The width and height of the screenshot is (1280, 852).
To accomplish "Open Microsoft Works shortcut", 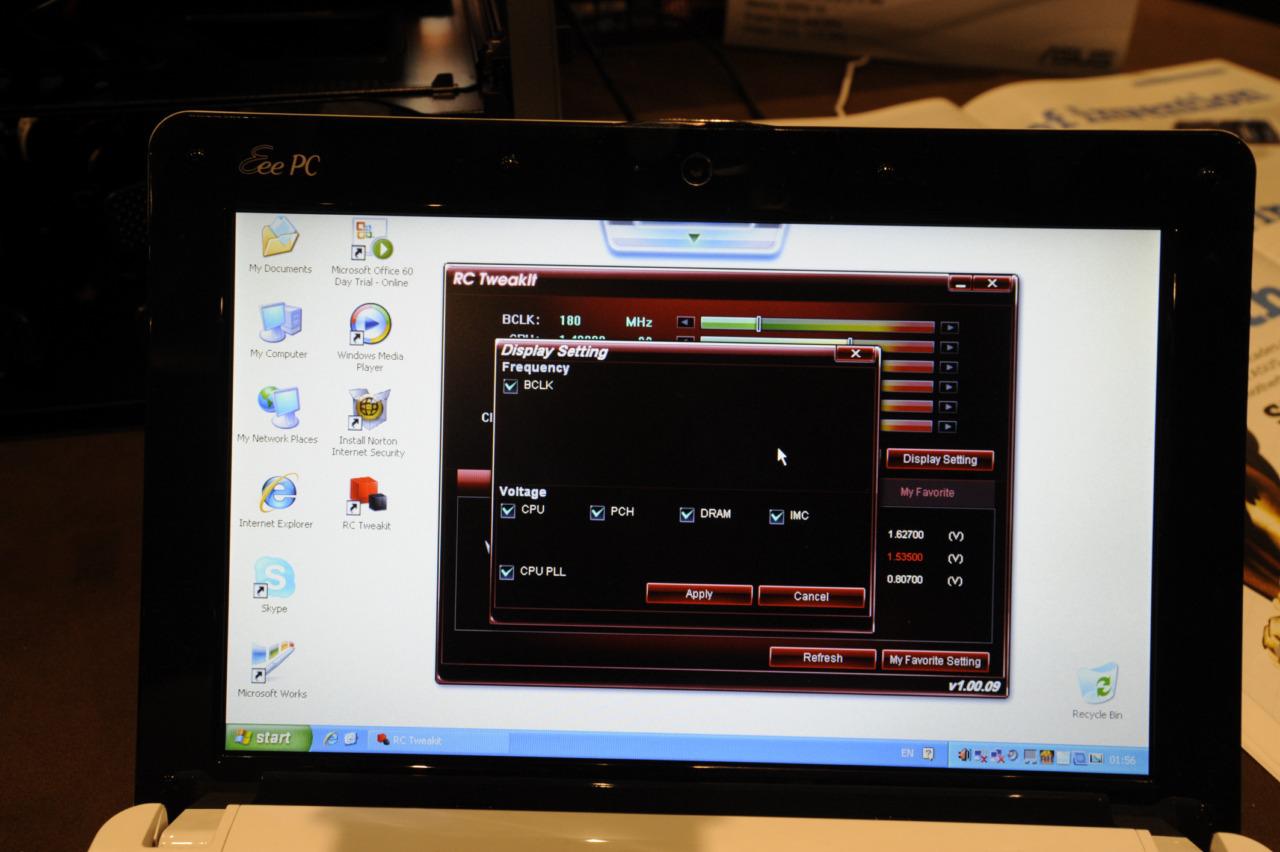I will tap(272, 669).
